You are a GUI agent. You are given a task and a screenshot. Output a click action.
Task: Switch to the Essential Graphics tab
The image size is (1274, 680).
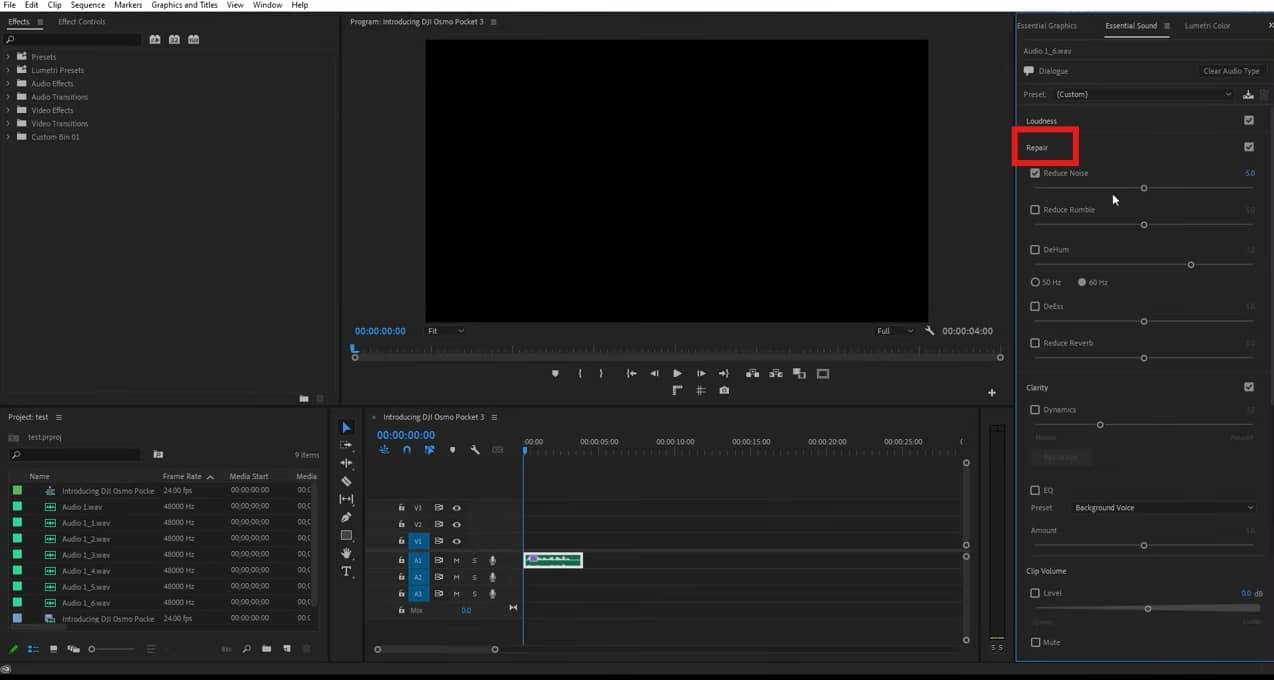[x=1047, y=26]
